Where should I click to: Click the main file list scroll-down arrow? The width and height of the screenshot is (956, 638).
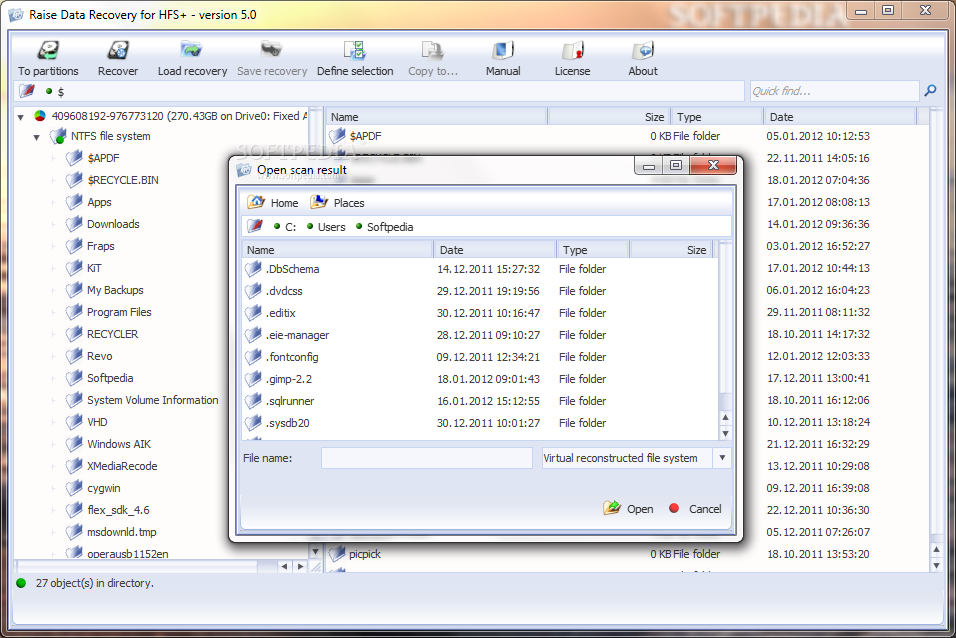pos(936,566)
